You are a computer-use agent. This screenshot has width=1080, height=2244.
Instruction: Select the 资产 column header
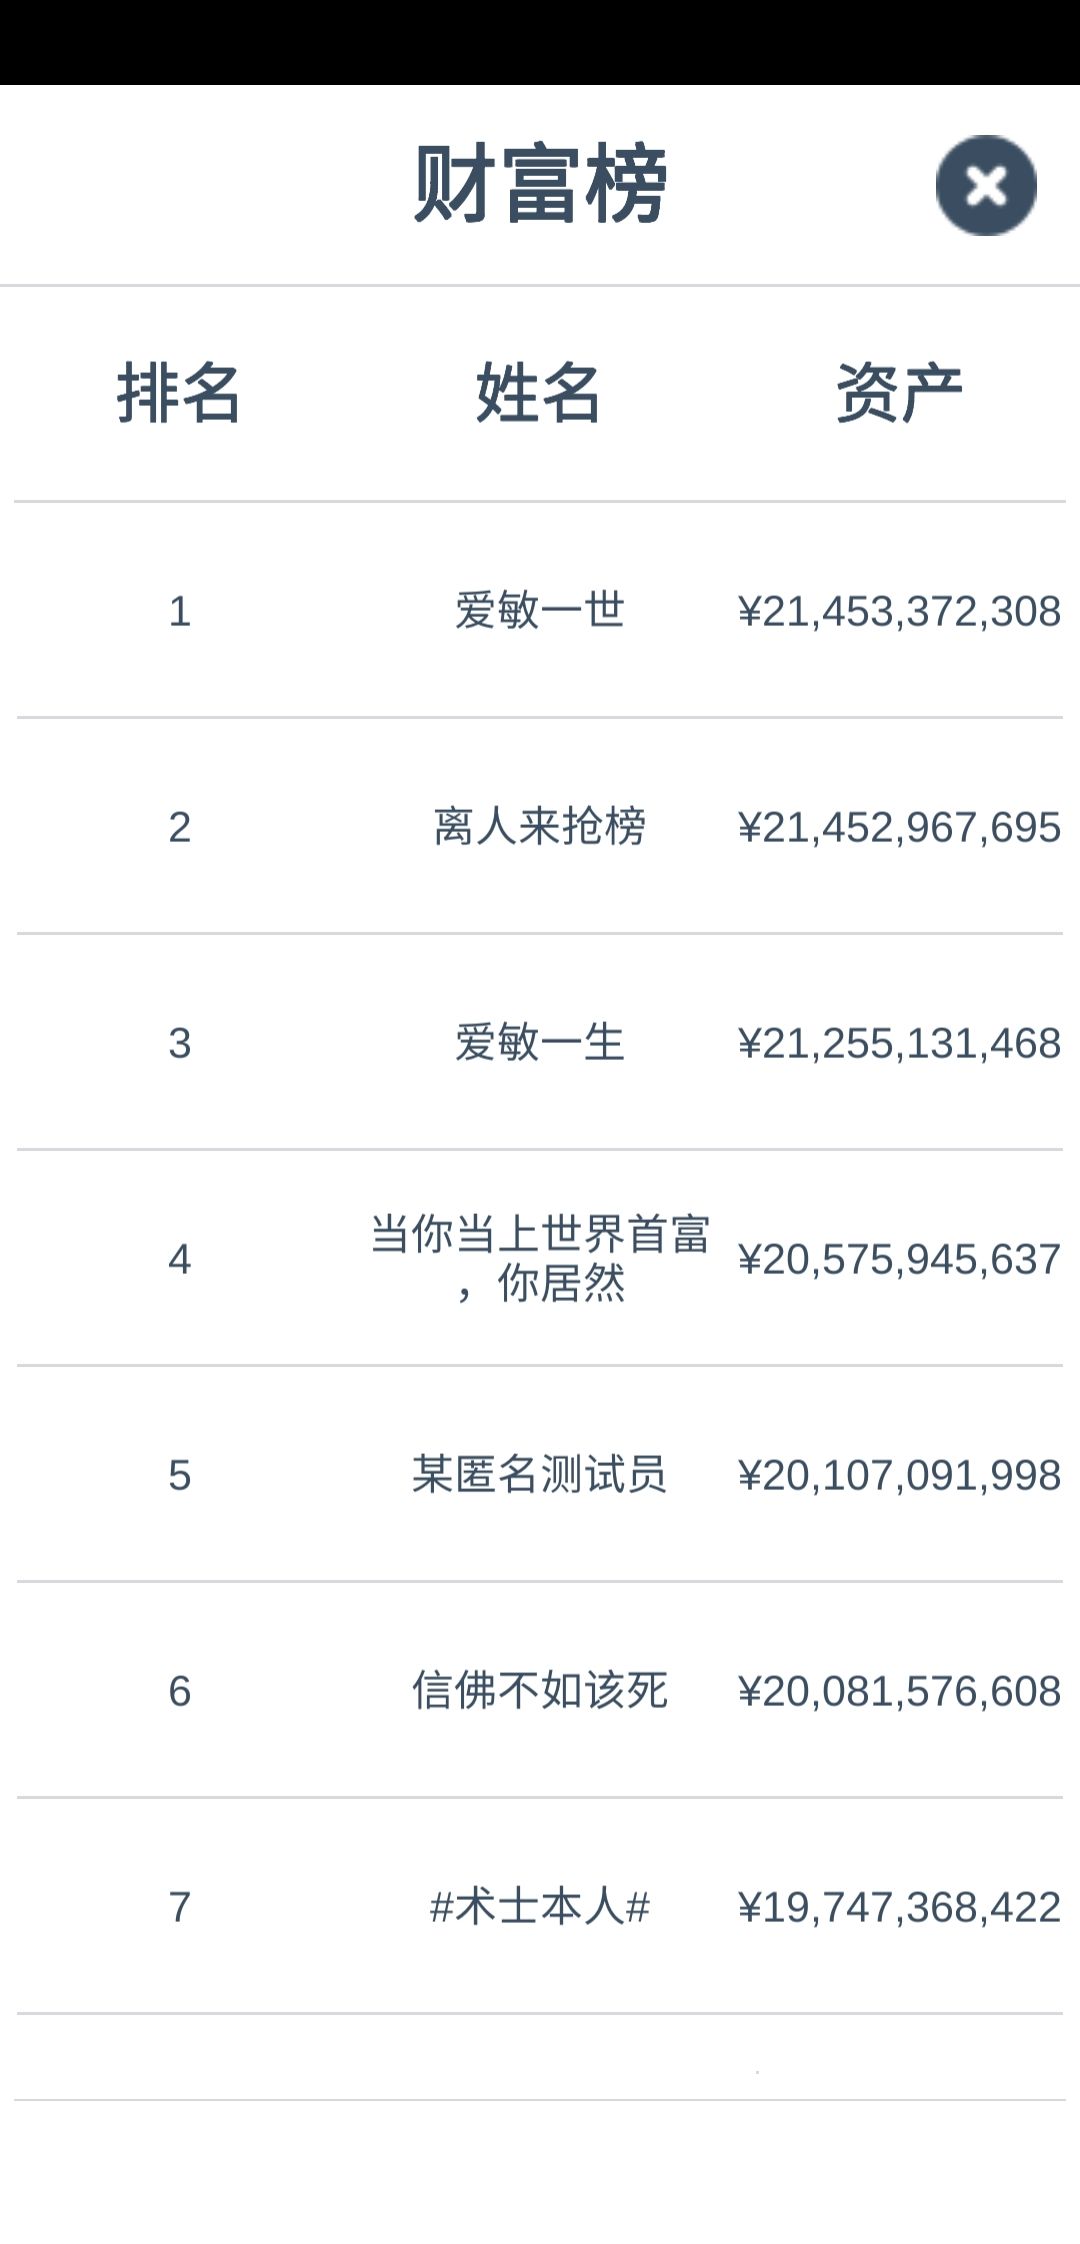click(899, 393)
